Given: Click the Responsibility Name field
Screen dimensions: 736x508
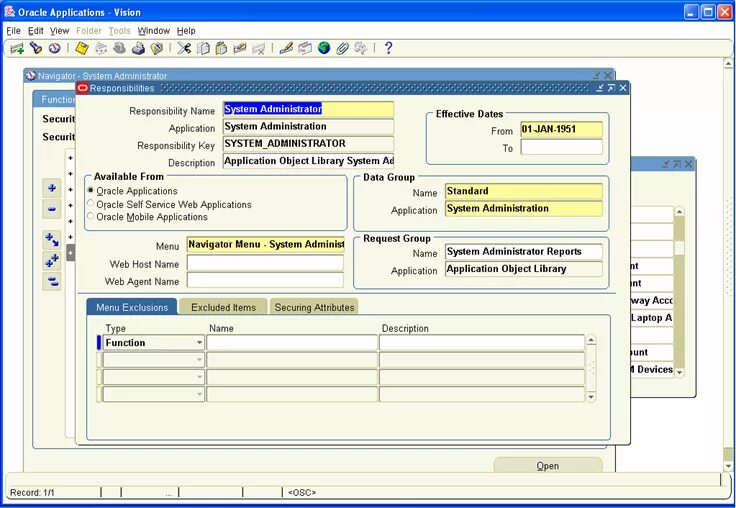Looking at the screenshot, I should click(308, 109).
